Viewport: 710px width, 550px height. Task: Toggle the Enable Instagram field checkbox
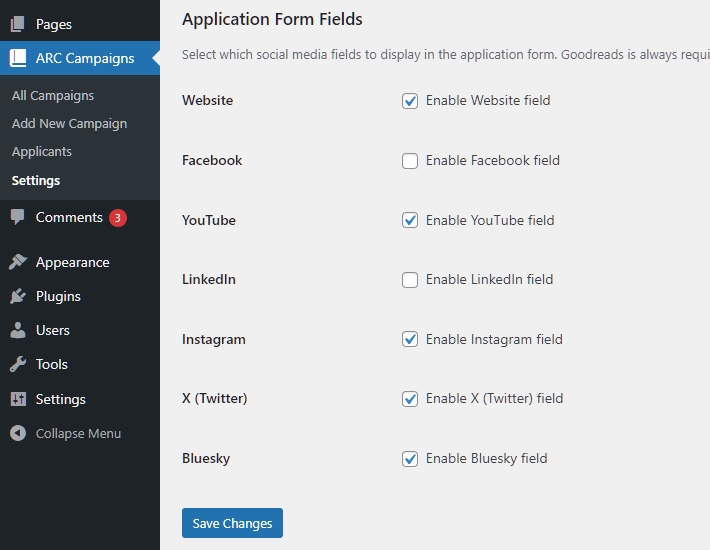[410, 339]
